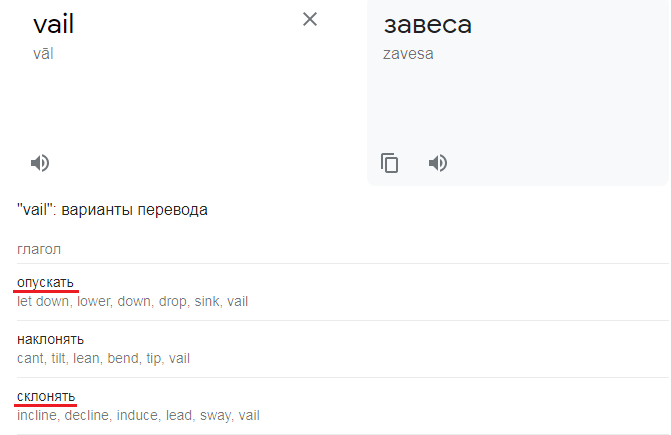Listen to translation 'завеса' pronunciation
This screenshot has height=435, width=671.
click(438, 163)
